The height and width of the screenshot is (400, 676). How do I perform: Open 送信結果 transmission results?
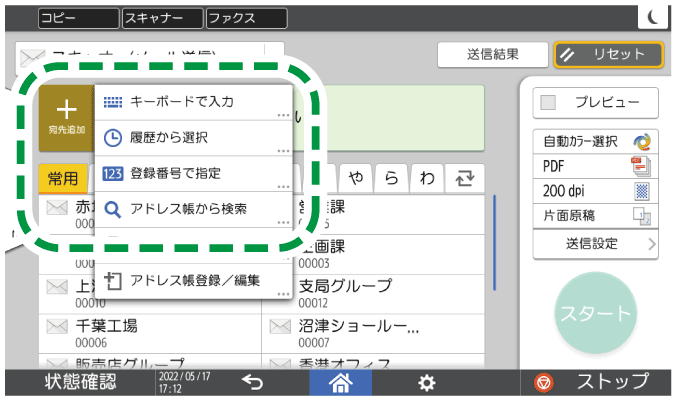click(x=493, y=54)
